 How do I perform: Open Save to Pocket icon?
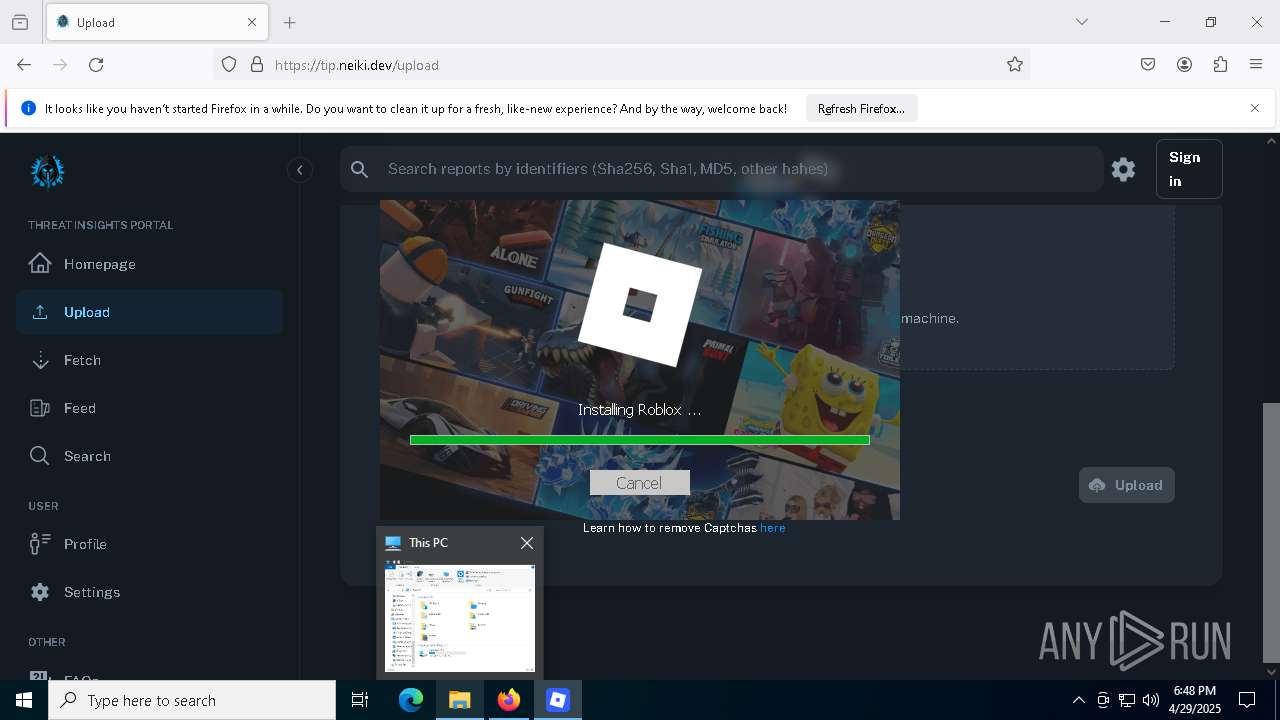(1148, 65)
